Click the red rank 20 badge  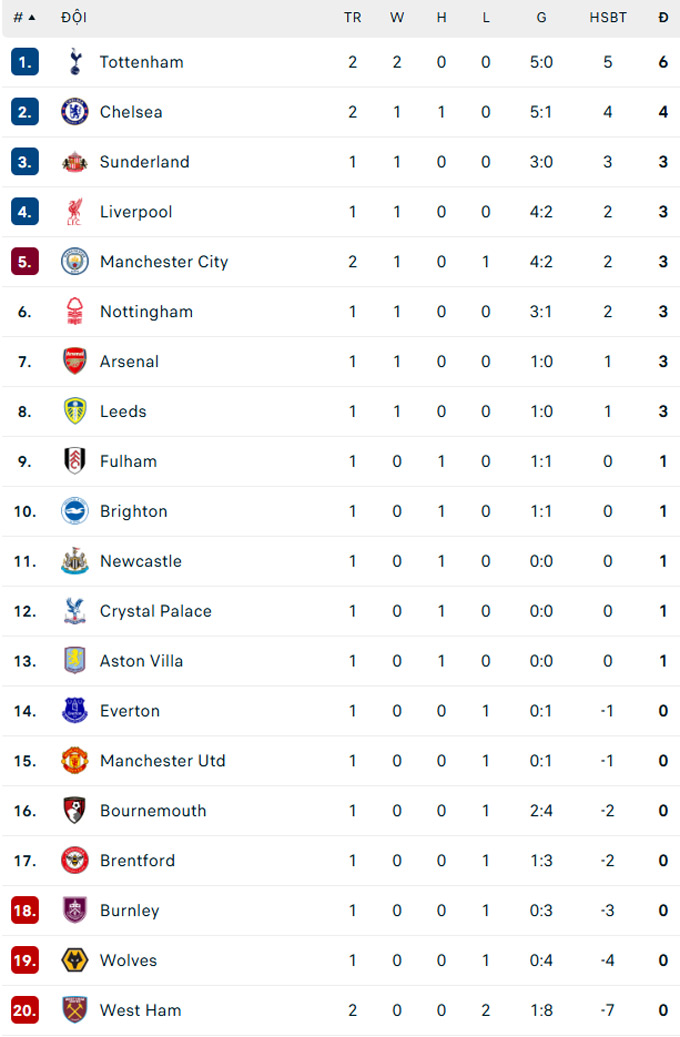[x=24, y=1010]
